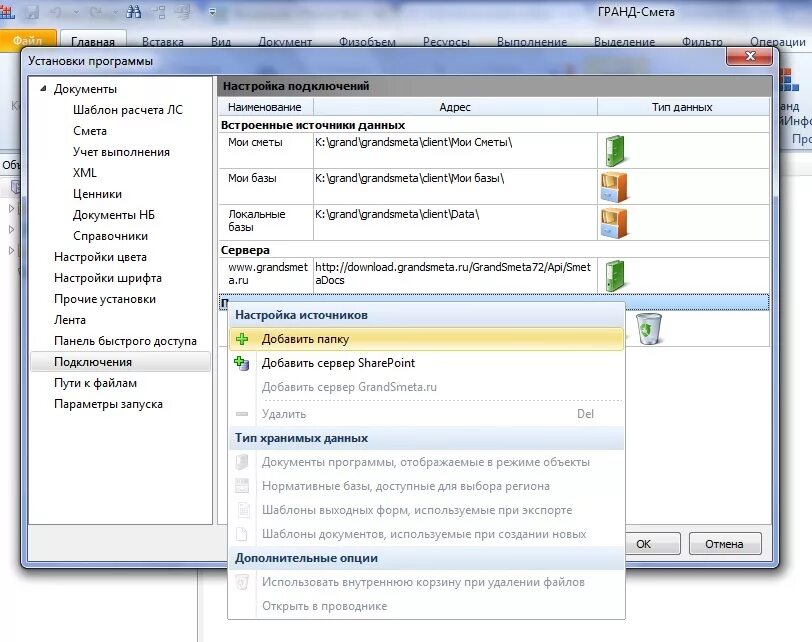Confirm settings with the OK button
This screenshot has height=642, width=812.
coord(652,544)
